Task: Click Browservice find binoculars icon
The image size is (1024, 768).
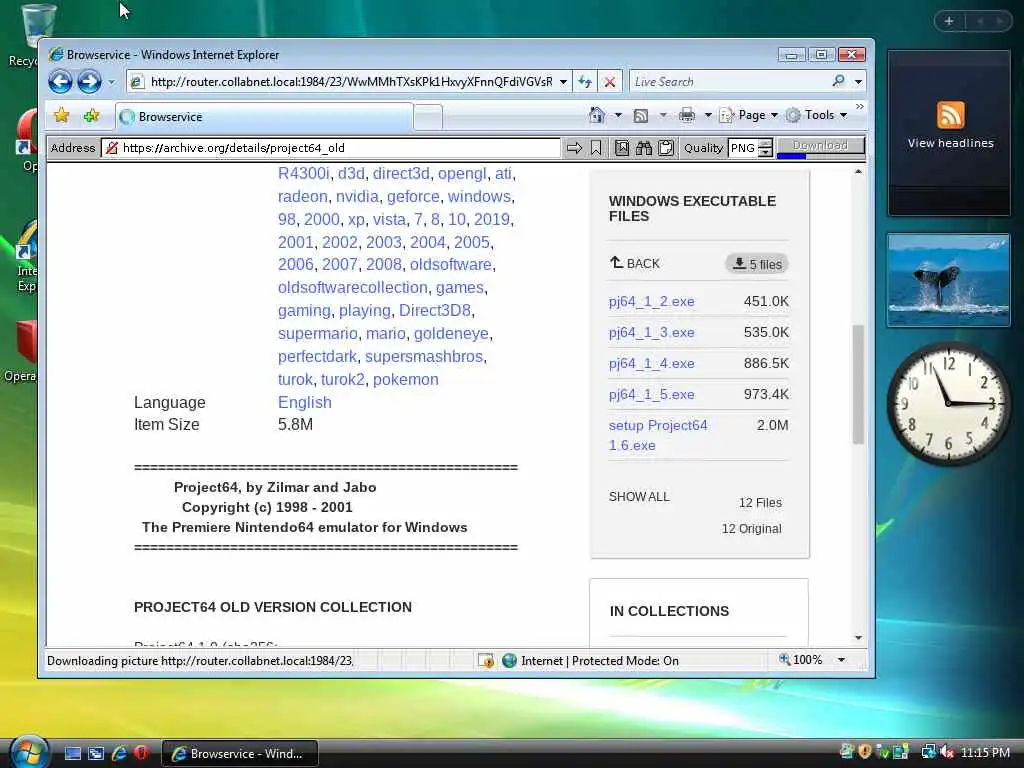Action: coord(644,148)
